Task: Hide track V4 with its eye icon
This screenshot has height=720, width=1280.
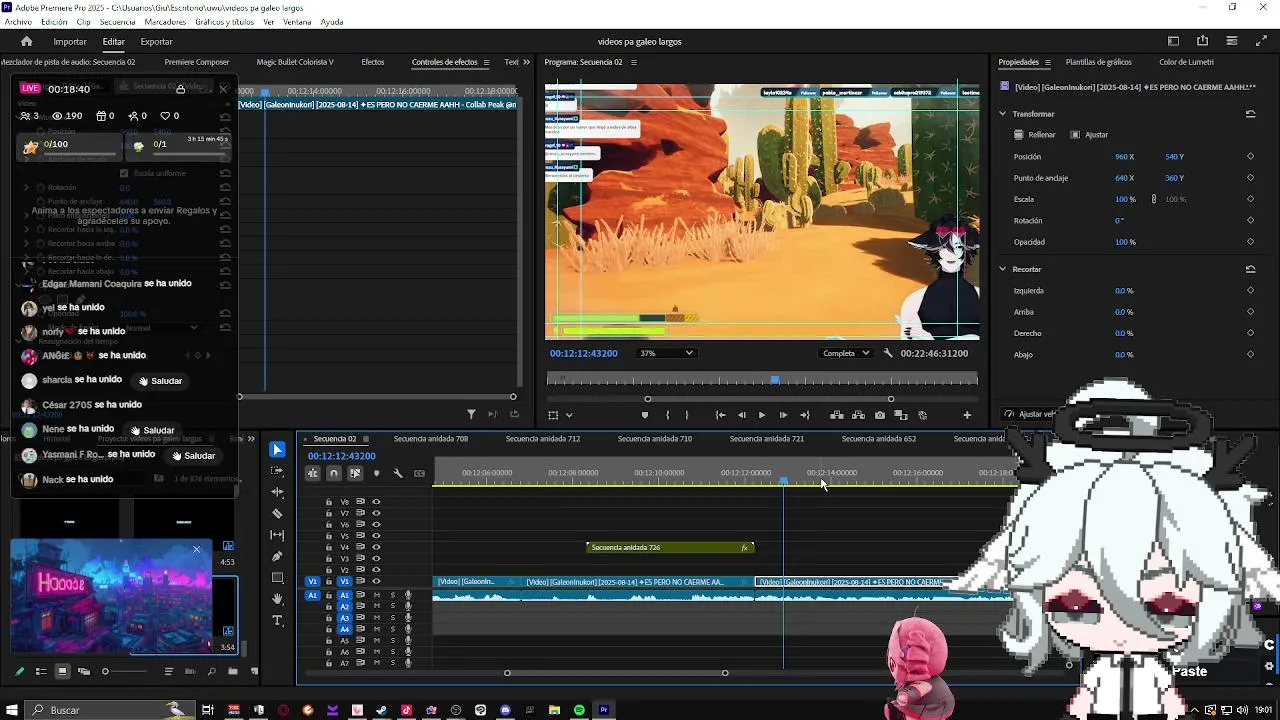Action: click(x=376, y=547)
